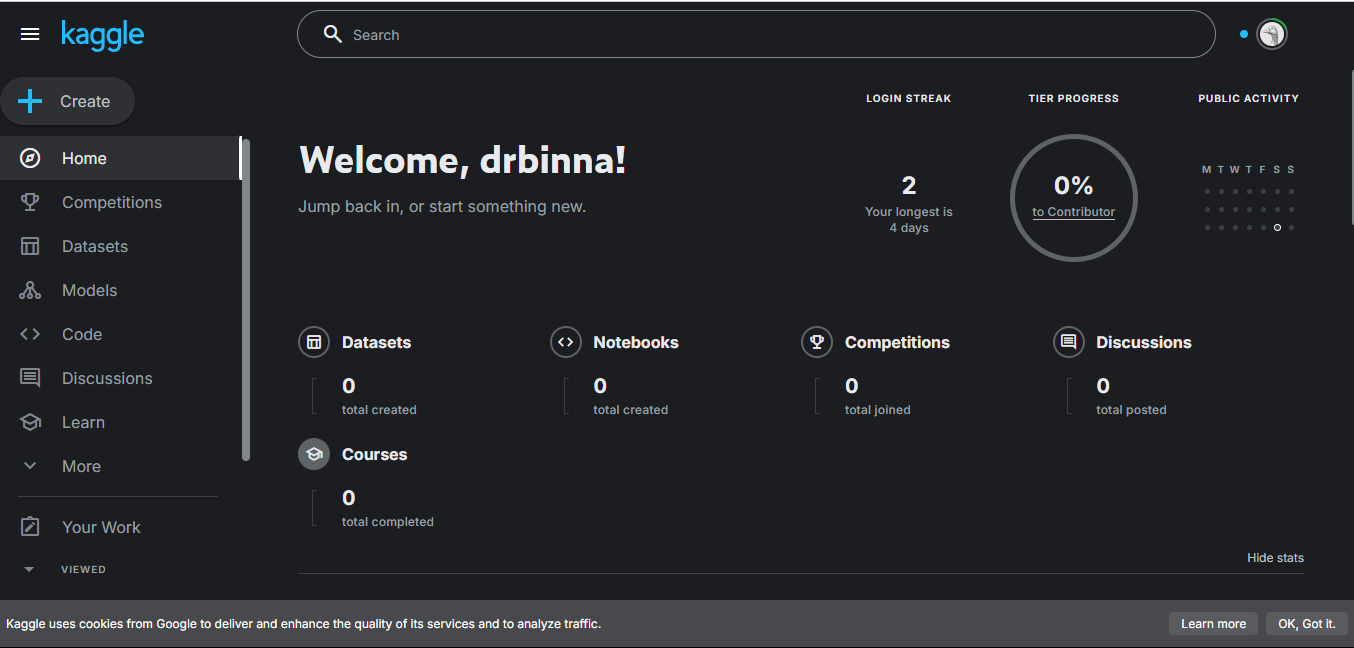Open the user profile avatar

click(1272, 35)
